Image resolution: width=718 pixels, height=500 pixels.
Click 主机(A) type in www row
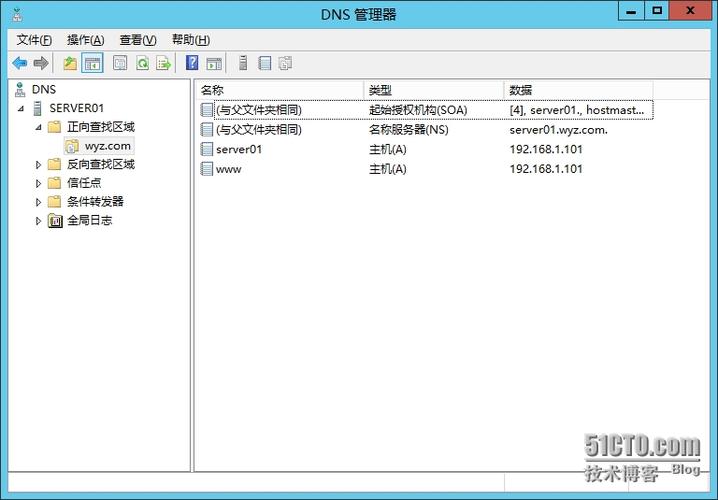click(x=387, y=169)
